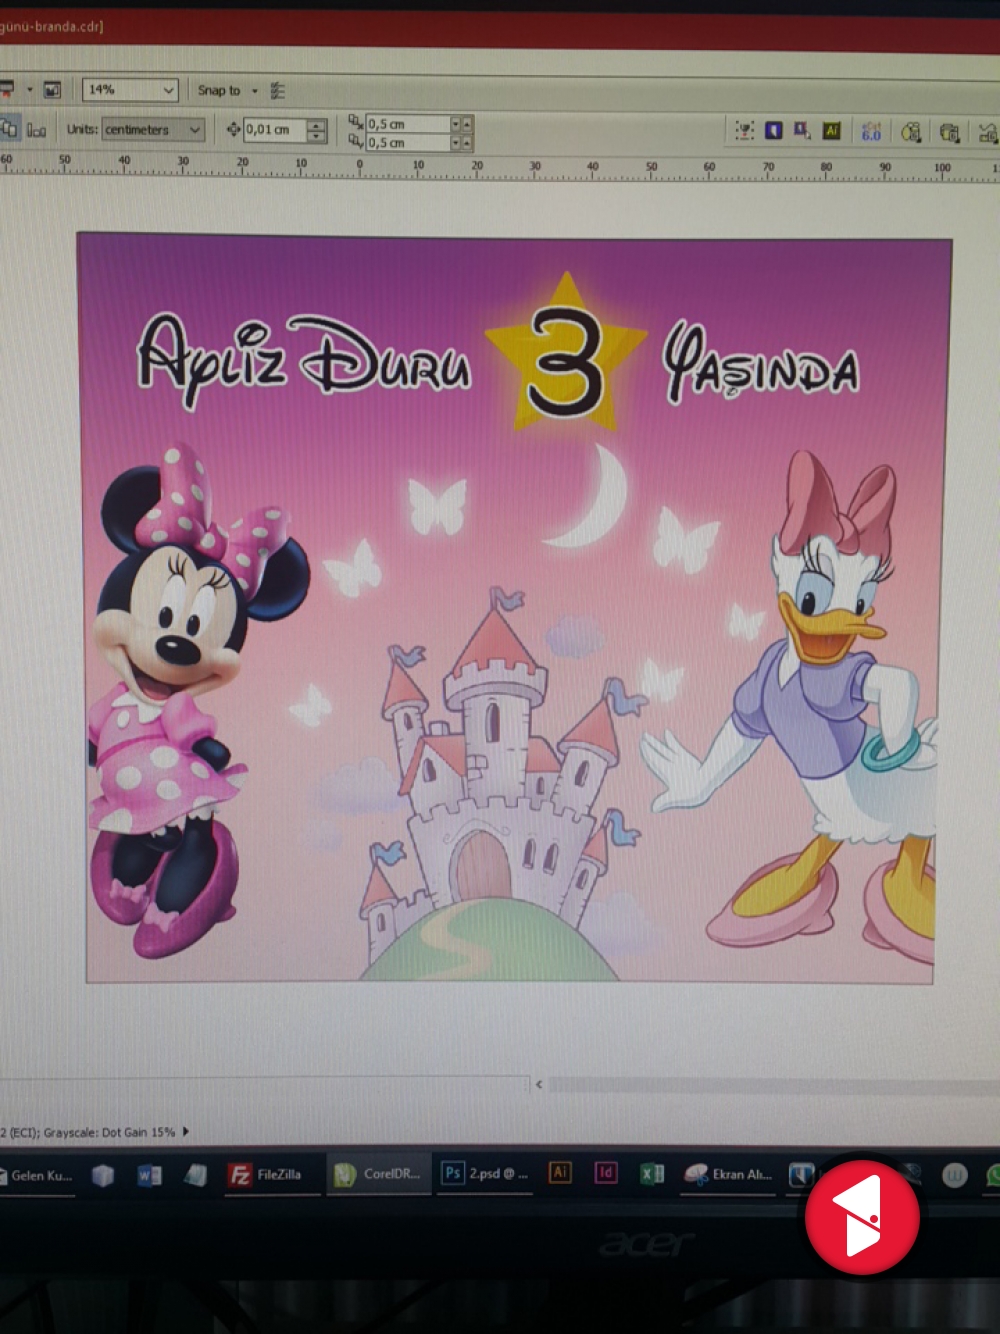This screenshot has height=1334, width=1000.
Task: Click the screen icon left of zoom box
Action: [x=52, y=90]
